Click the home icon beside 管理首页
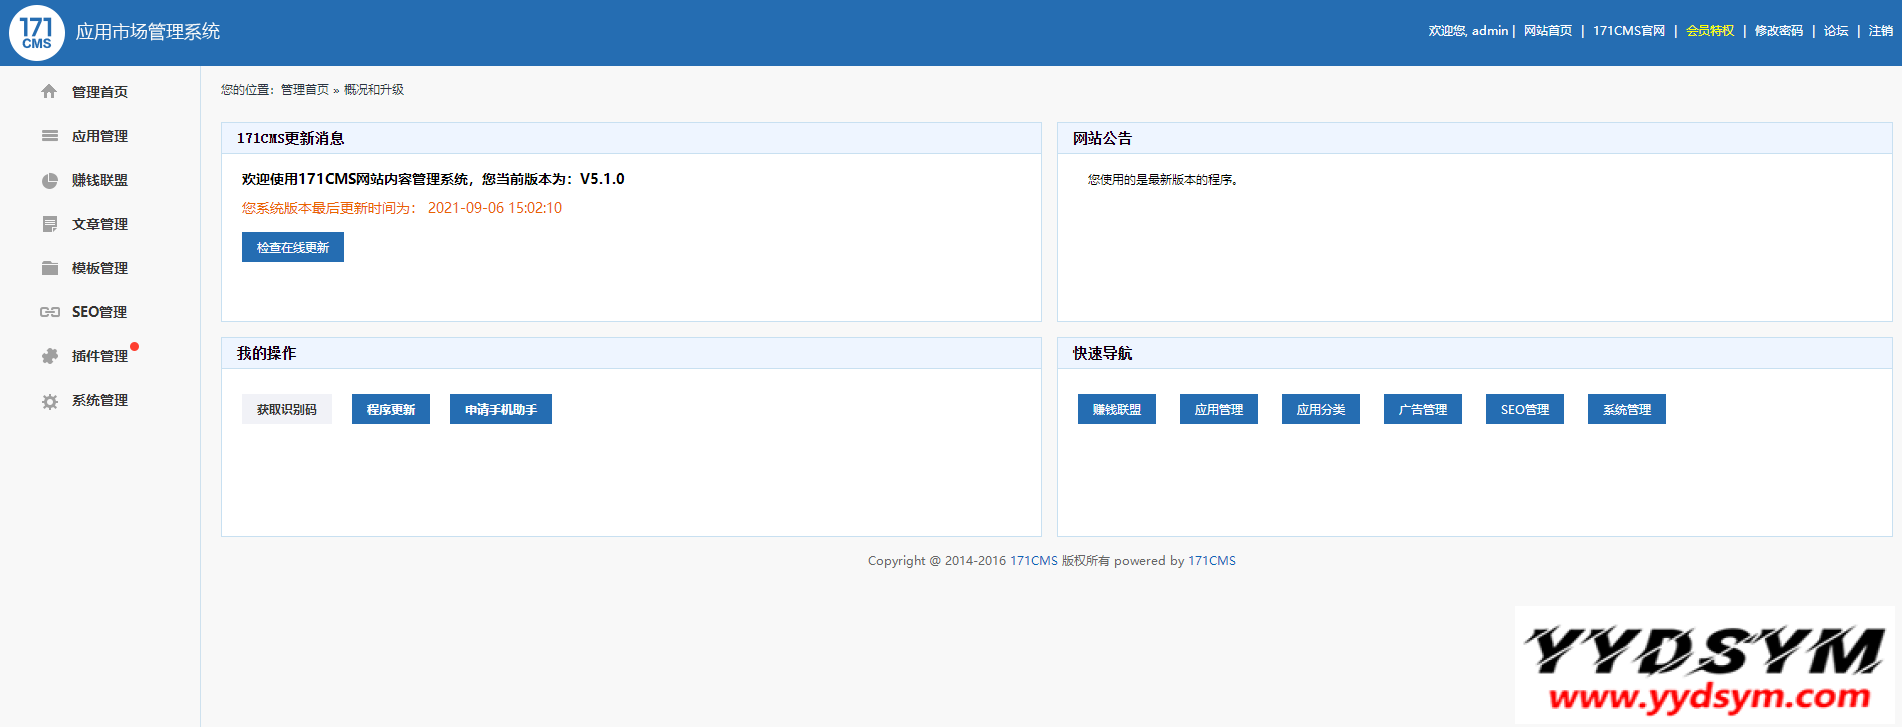This screenshot has width=1902, height=727. [x=49, y=92]
